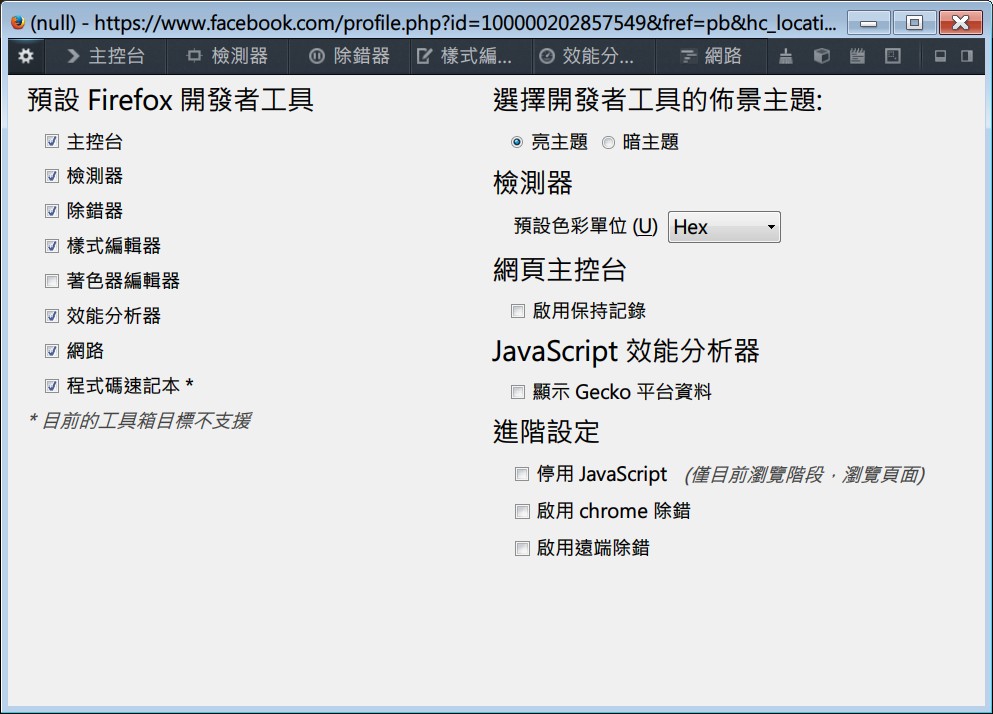The image size is (993, 714).
Task: Enable the 啟用保持記錄 checkbox
Action: pos(517,311)
